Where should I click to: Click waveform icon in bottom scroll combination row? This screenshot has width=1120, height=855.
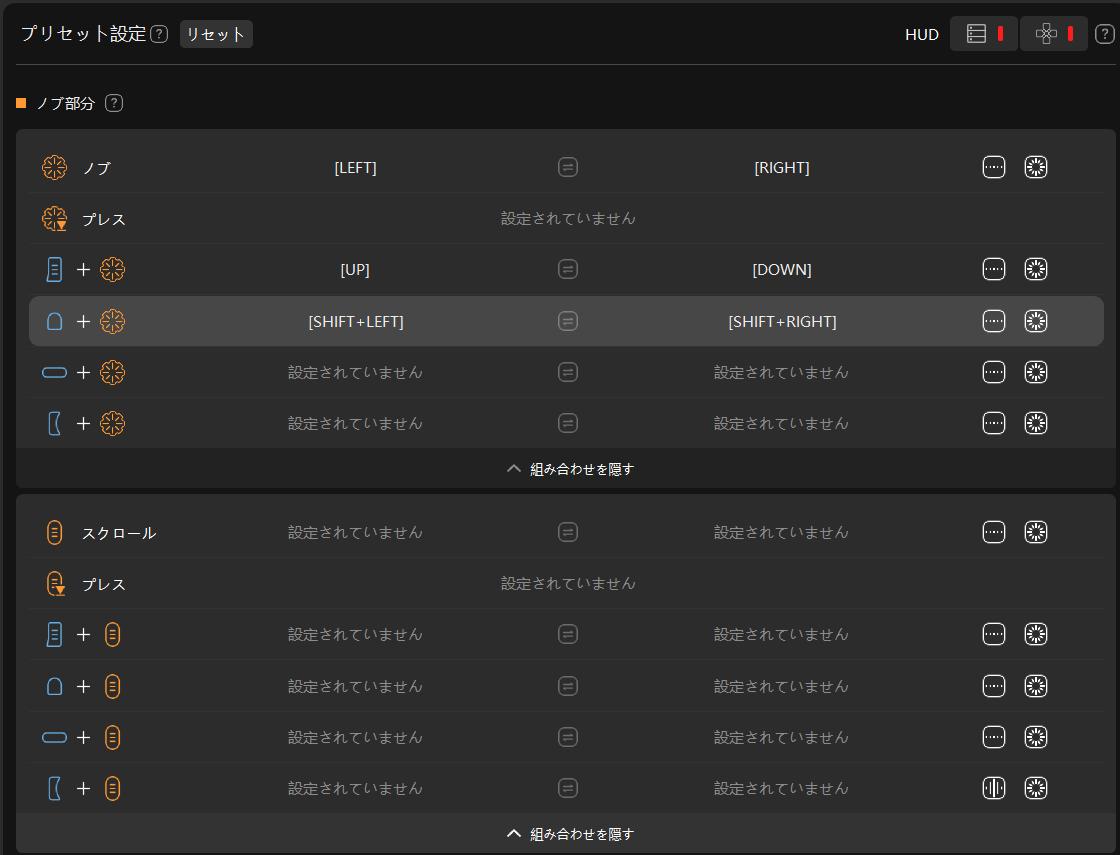click(x=993, y=788)
